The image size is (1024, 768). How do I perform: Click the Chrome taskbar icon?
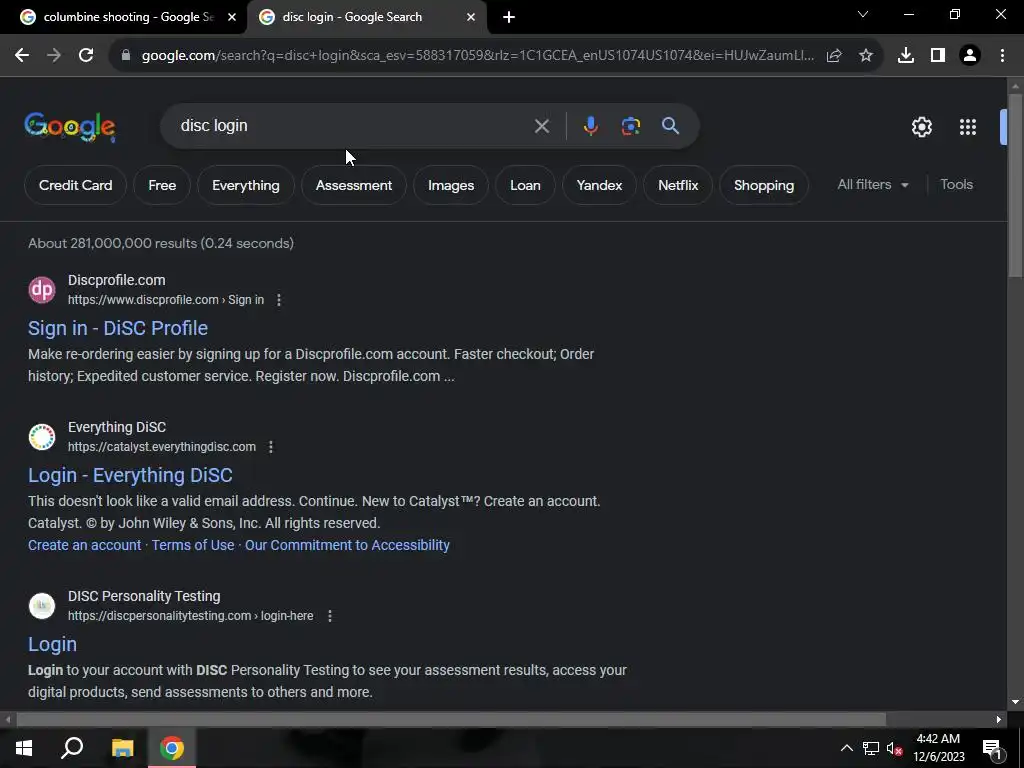tap(172, 748)
